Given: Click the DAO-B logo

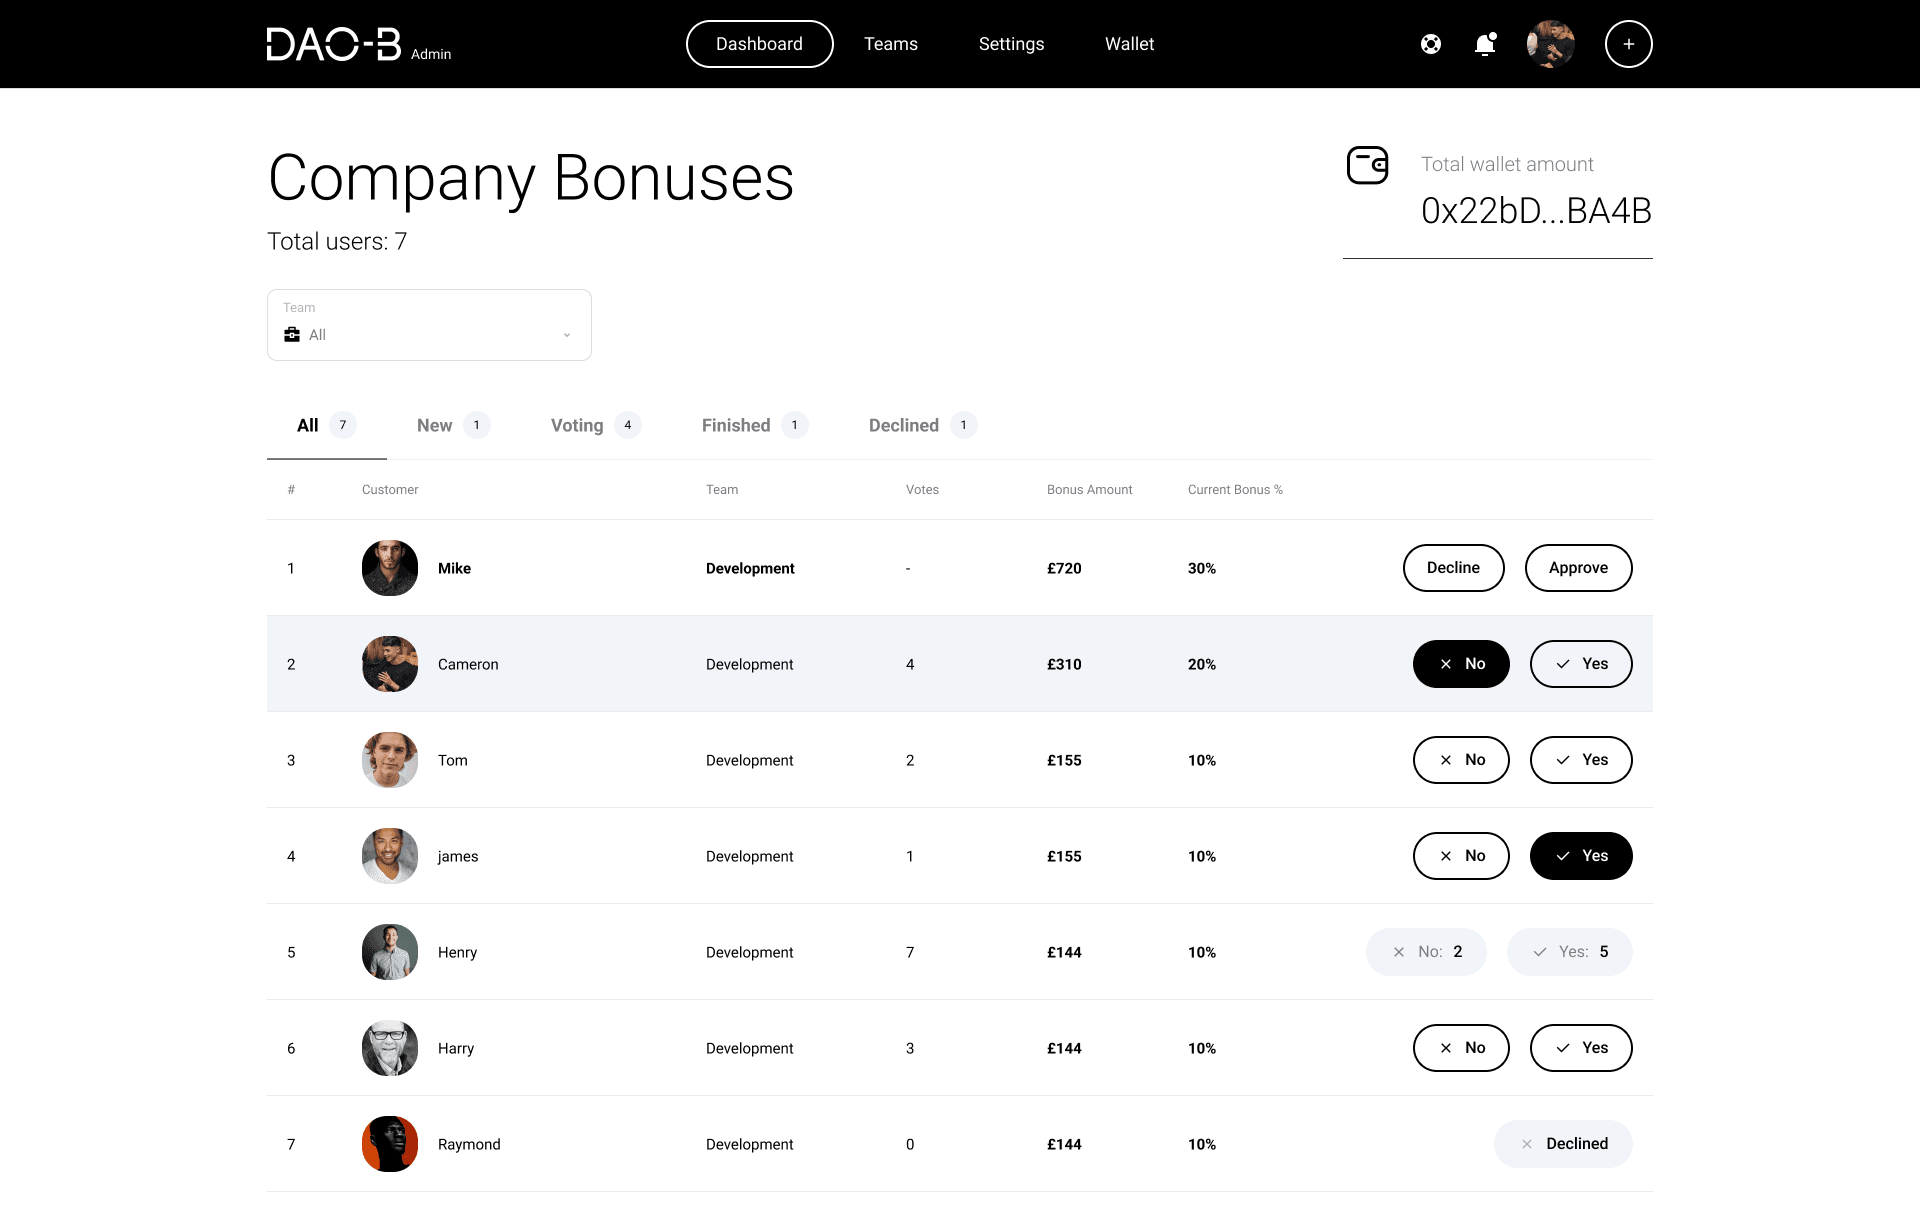Looking at the screenshot, I should (334, 44).
